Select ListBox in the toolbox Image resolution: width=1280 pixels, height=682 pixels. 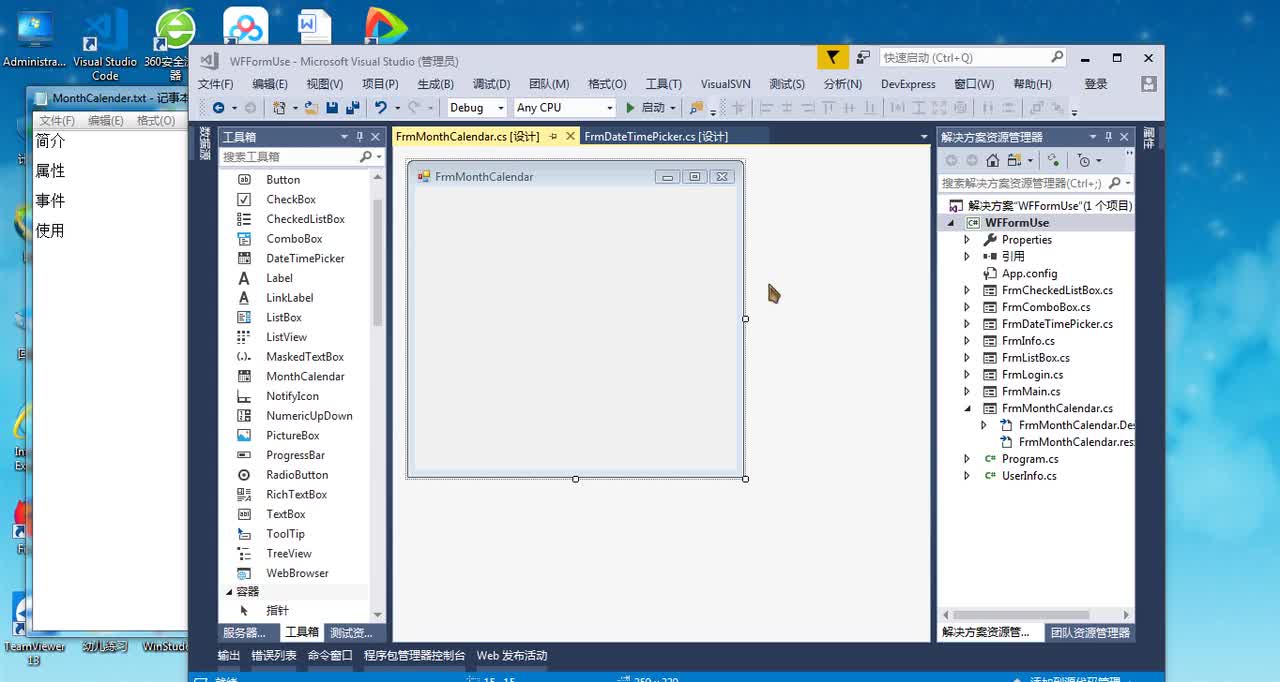(283, 317)
